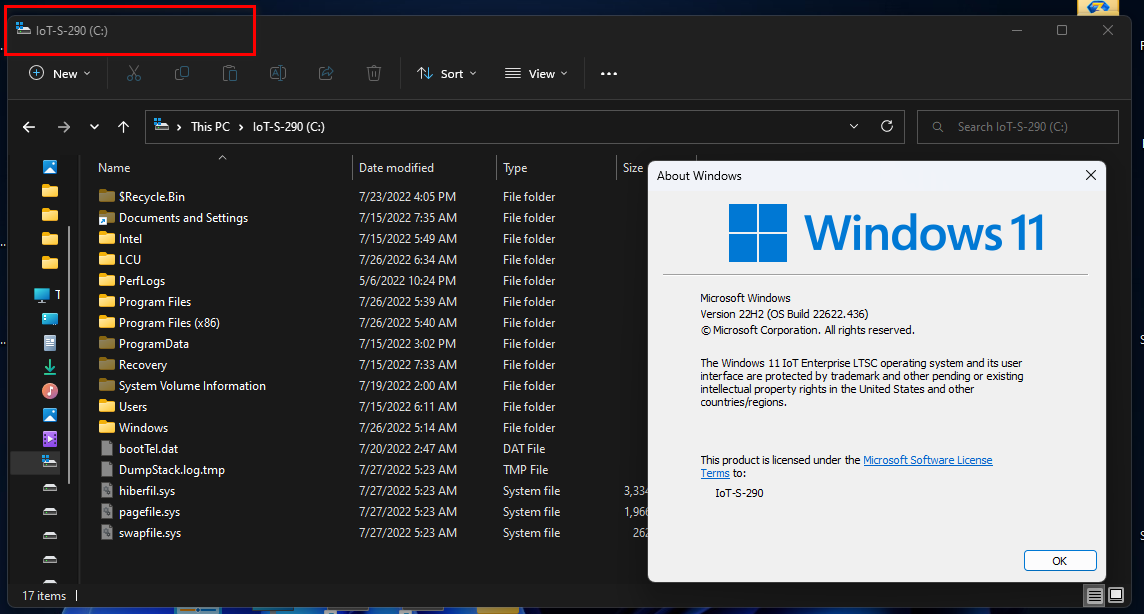Switch to large icons view in status bar

pyautogui.click(x=1116, y=596)
